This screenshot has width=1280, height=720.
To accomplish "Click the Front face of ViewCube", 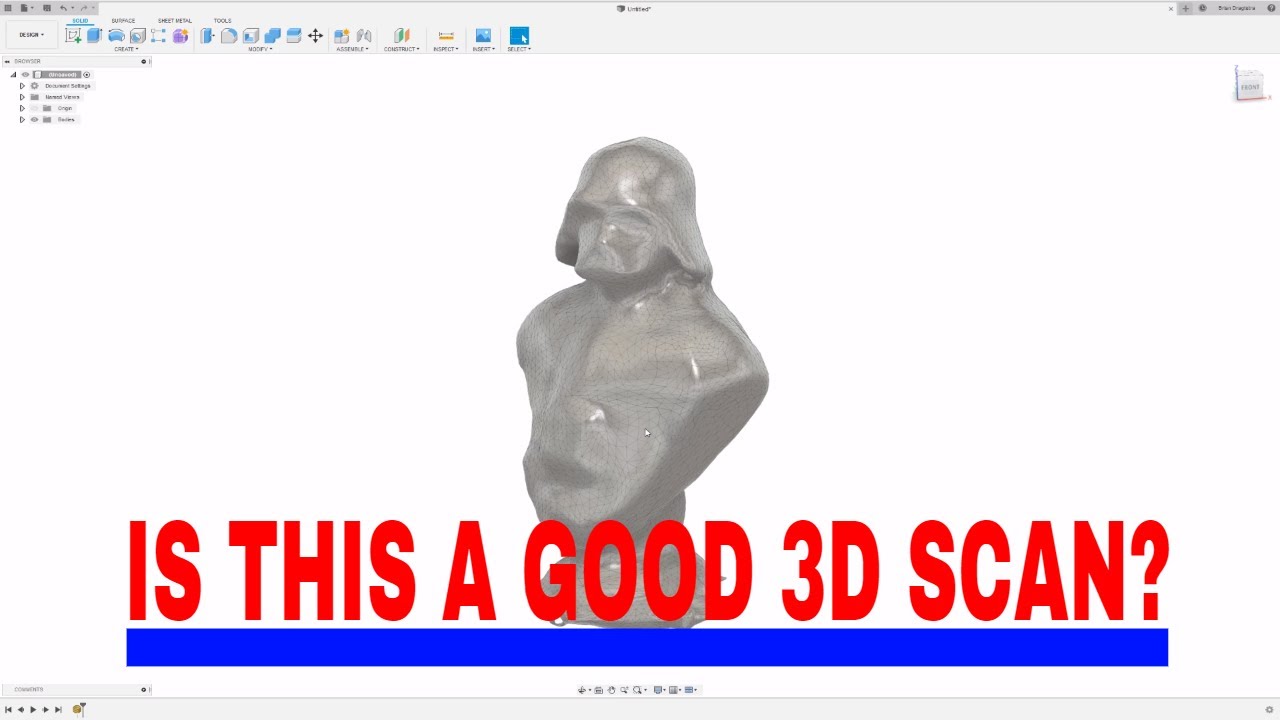I will click(1250, 87).
